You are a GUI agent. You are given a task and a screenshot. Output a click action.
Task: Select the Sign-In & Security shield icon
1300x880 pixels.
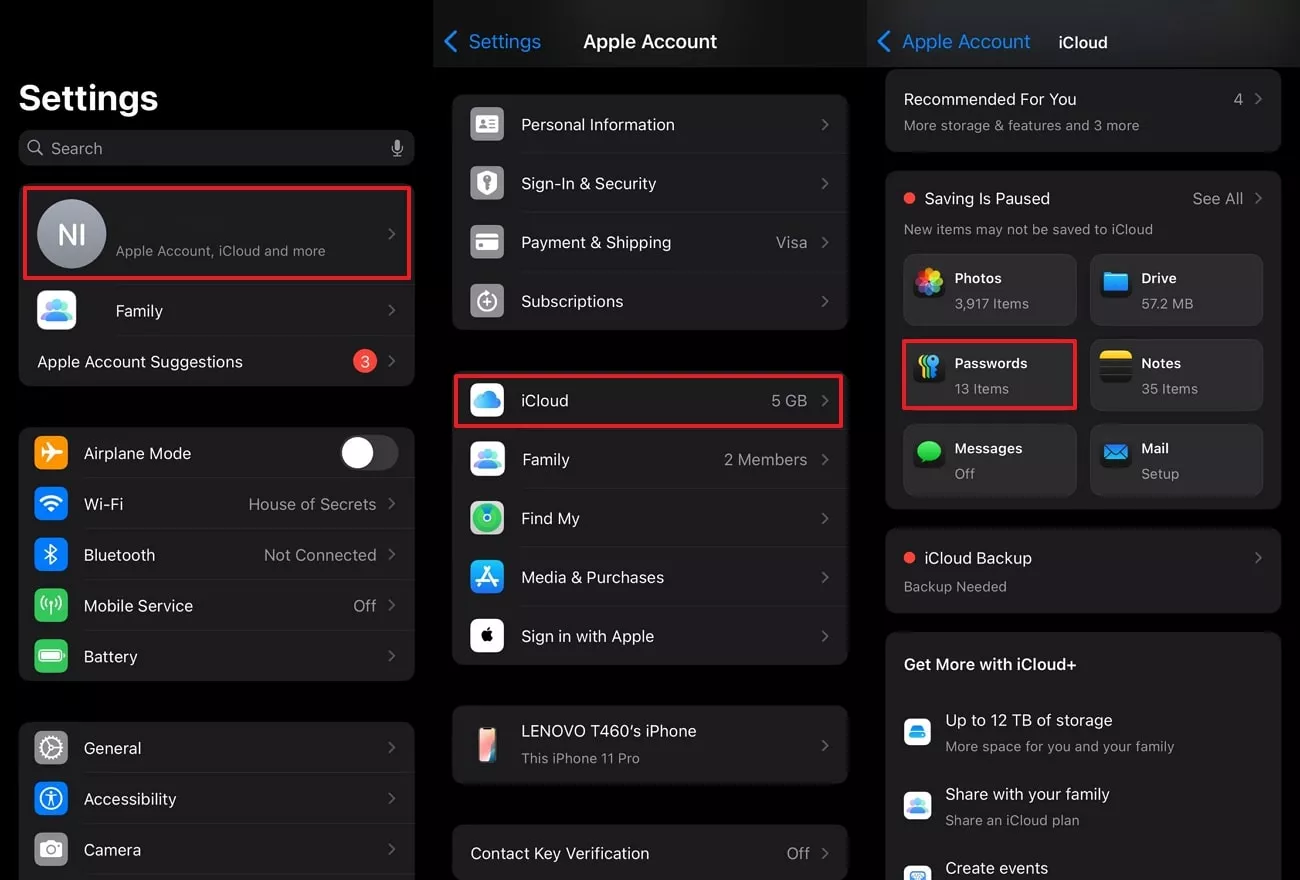(x=487, y=183)
